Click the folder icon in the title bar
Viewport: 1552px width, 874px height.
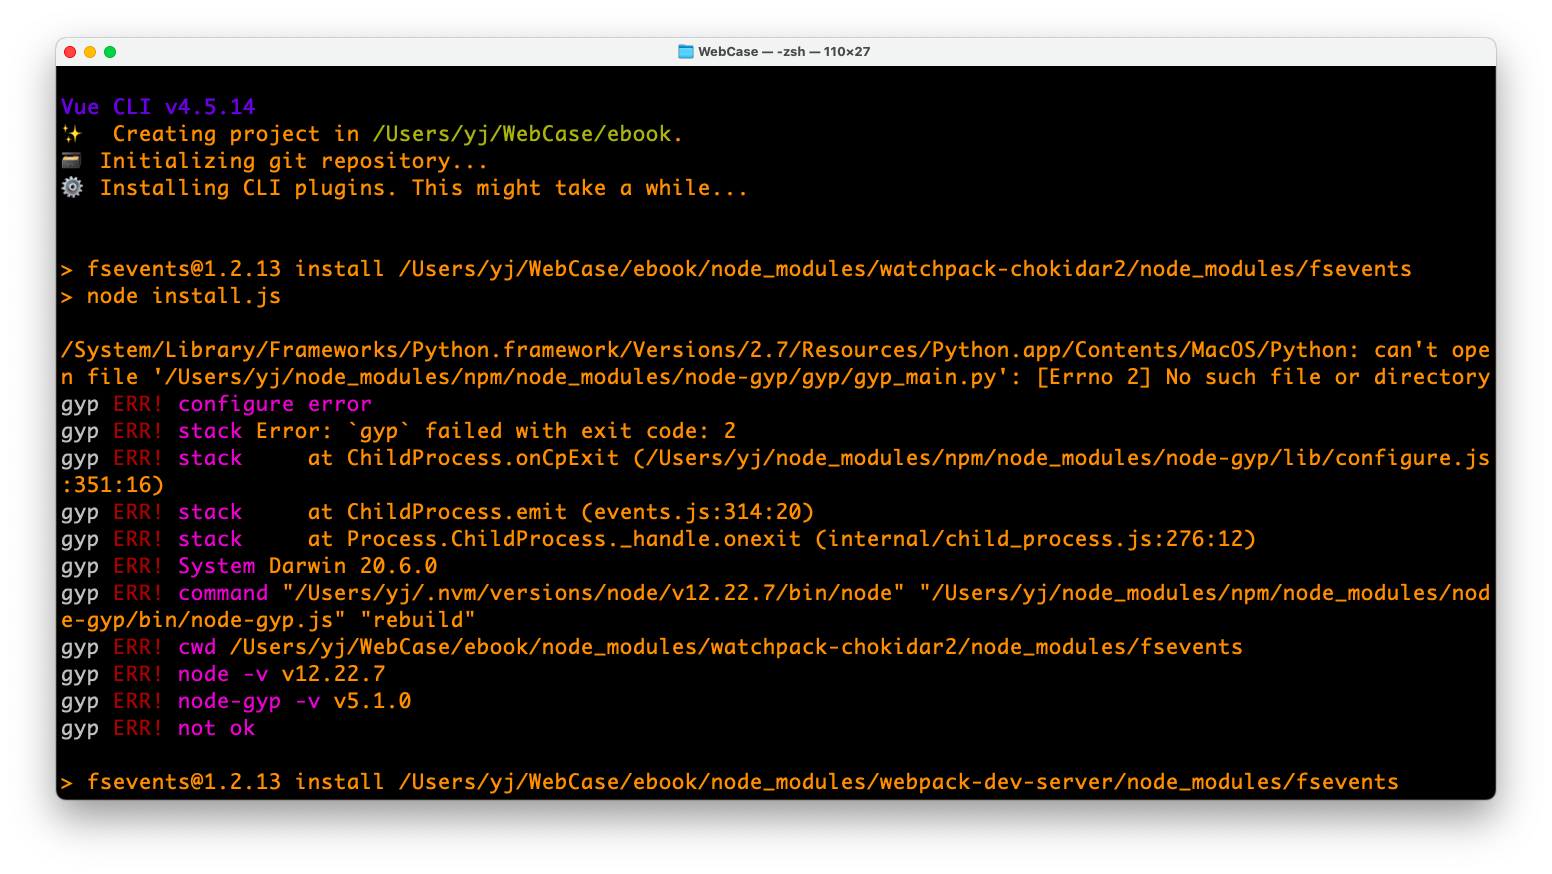click(686, 52)
